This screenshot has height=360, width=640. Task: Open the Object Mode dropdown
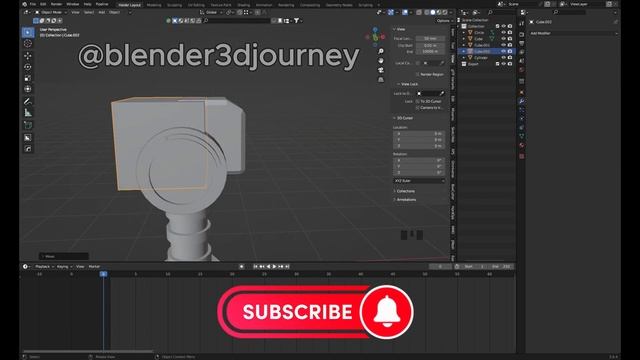pos(51,12)
